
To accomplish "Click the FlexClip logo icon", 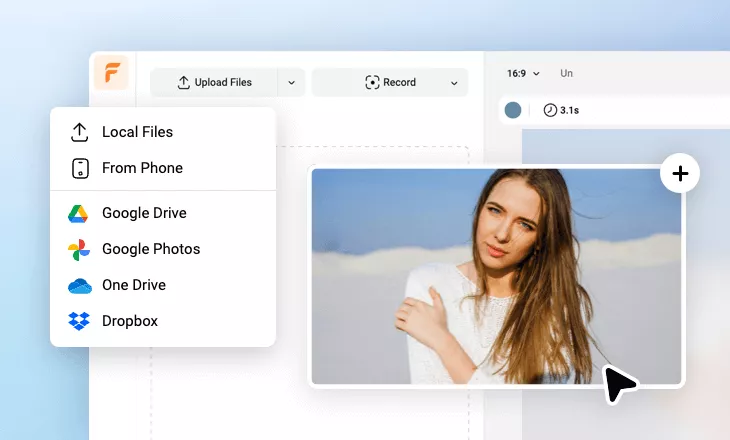I will pos(111,74).
